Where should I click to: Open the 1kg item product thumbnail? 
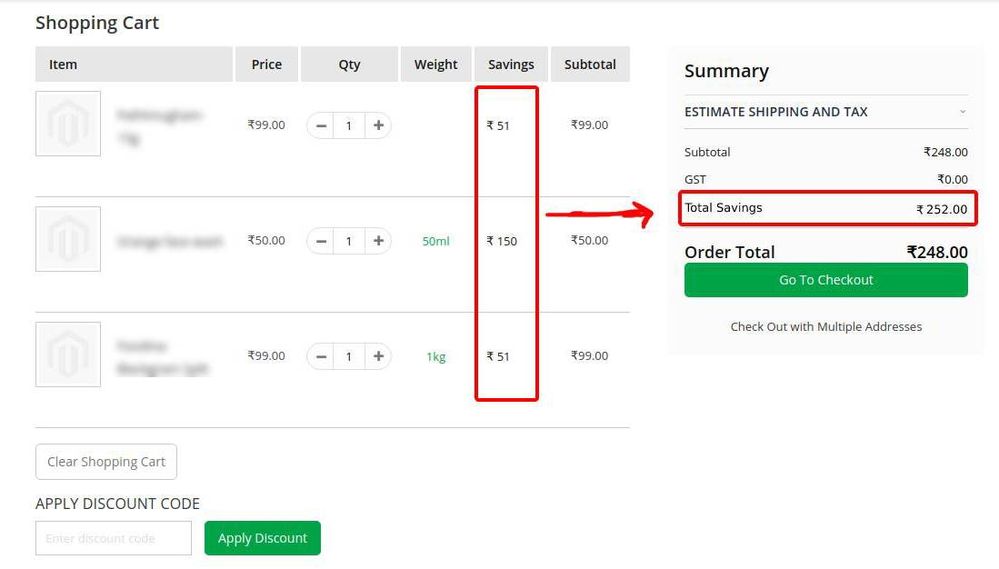coord(68,354)
